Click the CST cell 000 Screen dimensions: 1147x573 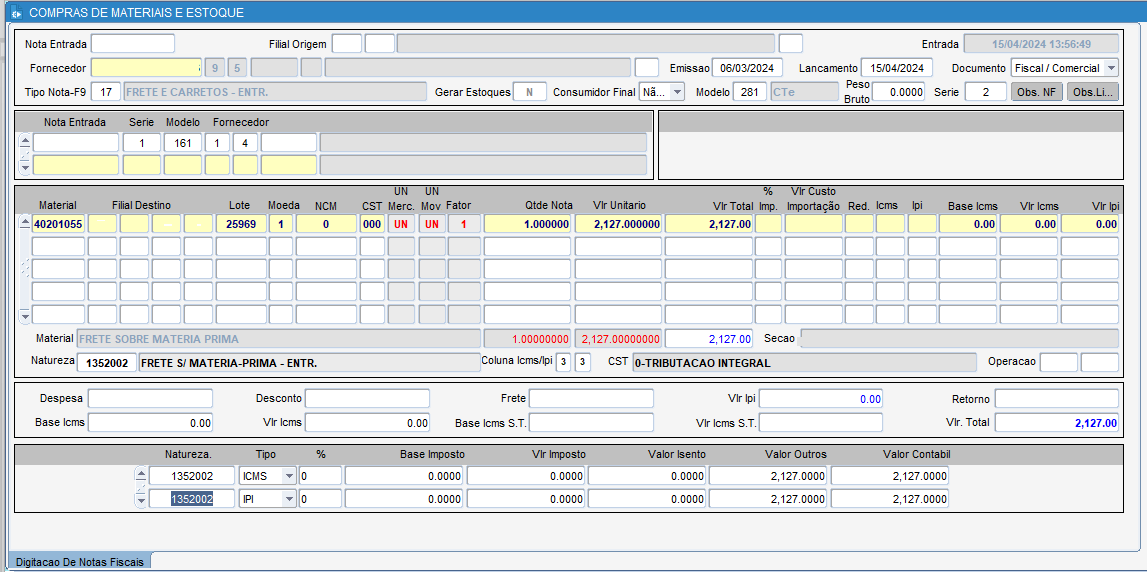tap(372, 224)
